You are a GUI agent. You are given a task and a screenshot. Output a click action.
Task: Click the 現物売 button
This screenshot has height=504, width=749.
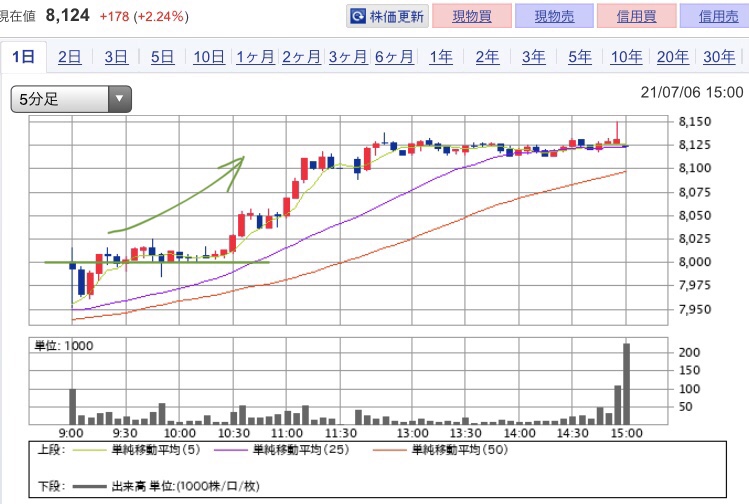click(x=554, y=16)
